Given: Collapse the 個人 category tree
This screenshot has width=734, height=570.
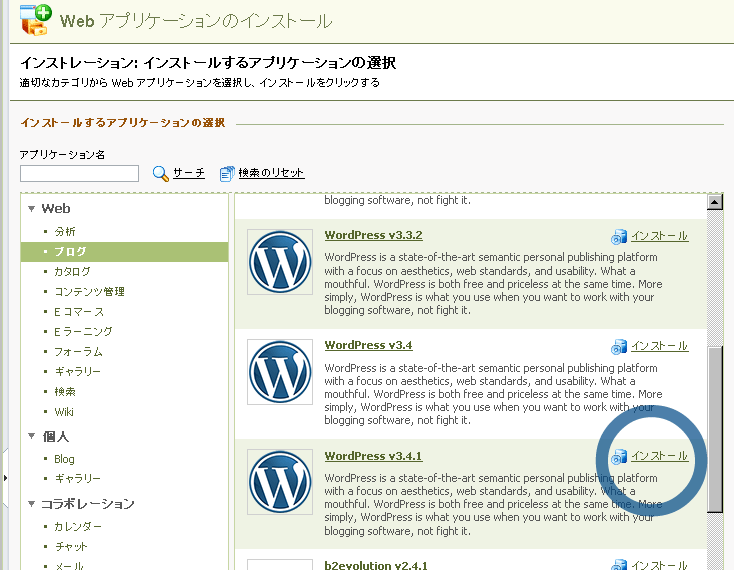Looking at the screenshot, I should pos(31,436).
